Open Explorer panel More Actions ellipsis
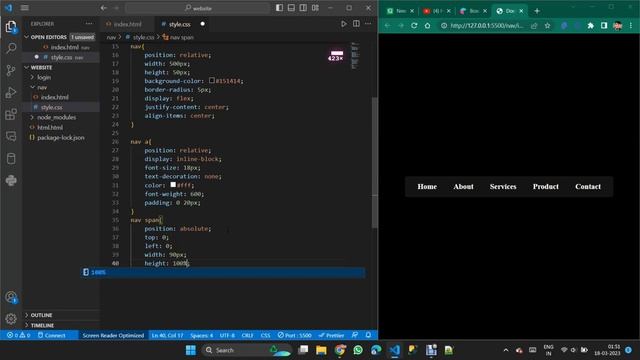The image size is (640, 360). point(89,24)
